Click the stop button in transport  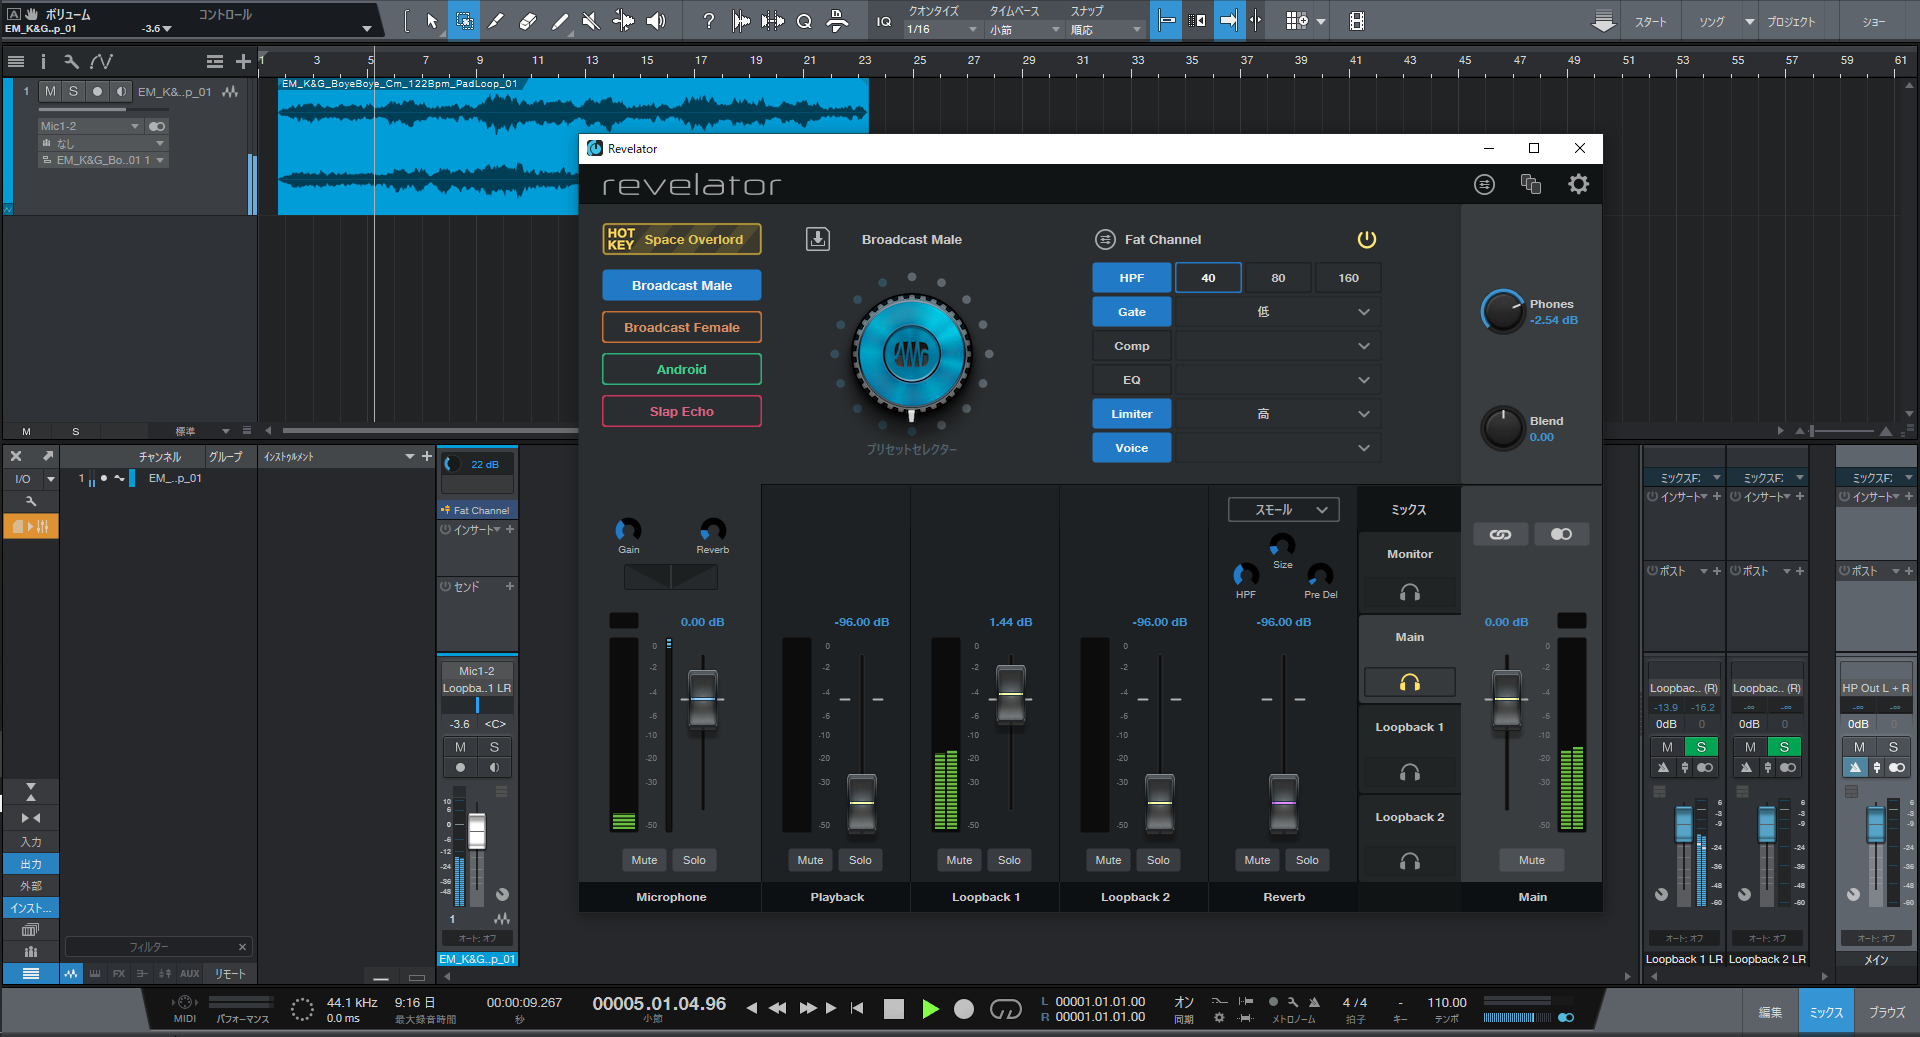click(x=894, y=1009)
